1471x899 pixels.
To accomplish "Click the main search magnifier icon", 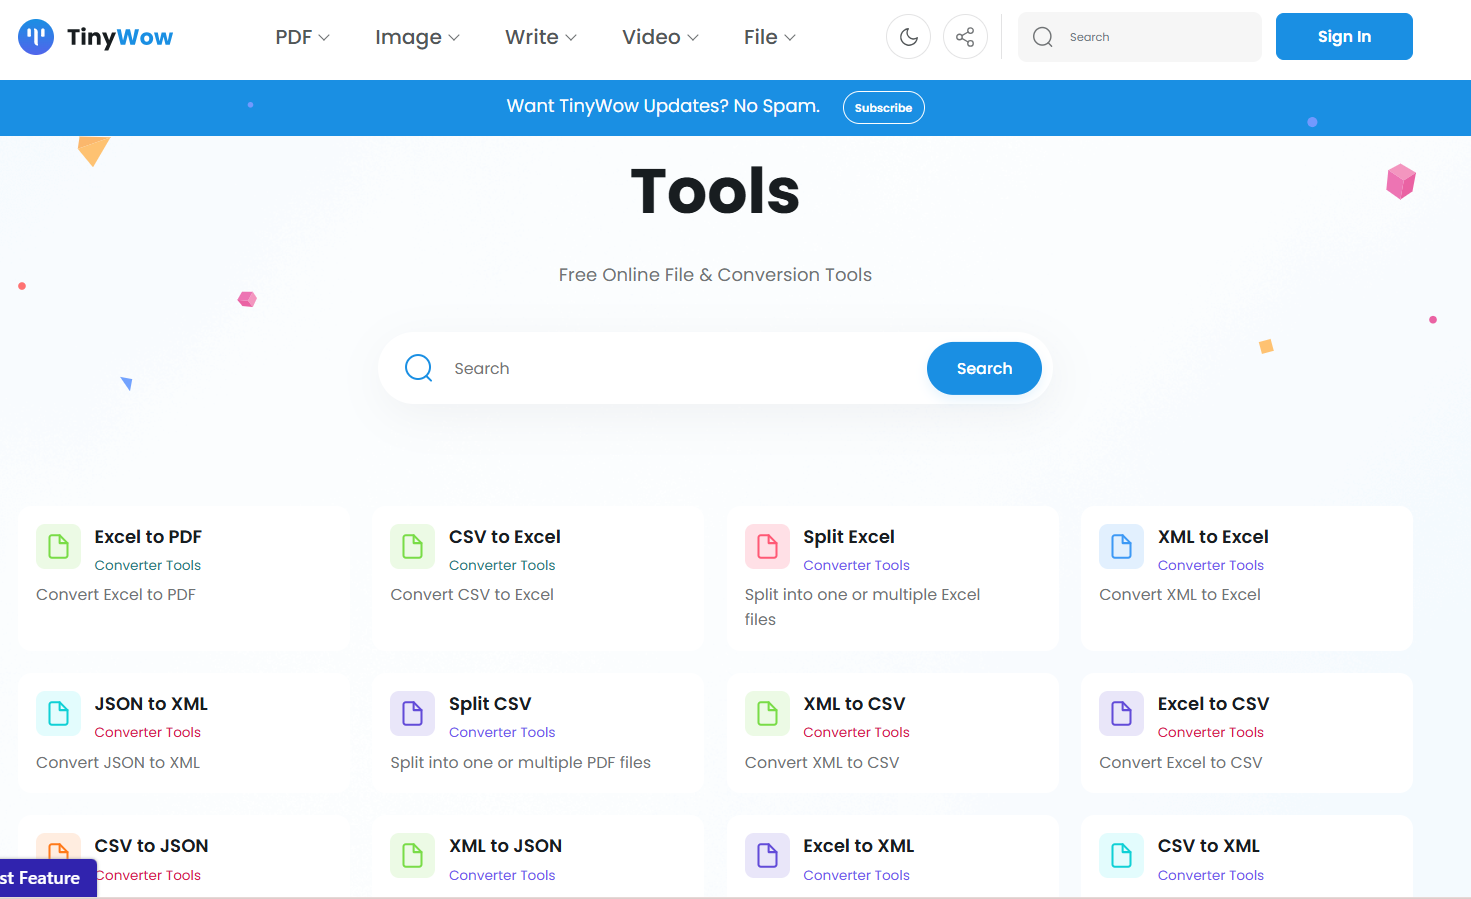I will 419,368.
